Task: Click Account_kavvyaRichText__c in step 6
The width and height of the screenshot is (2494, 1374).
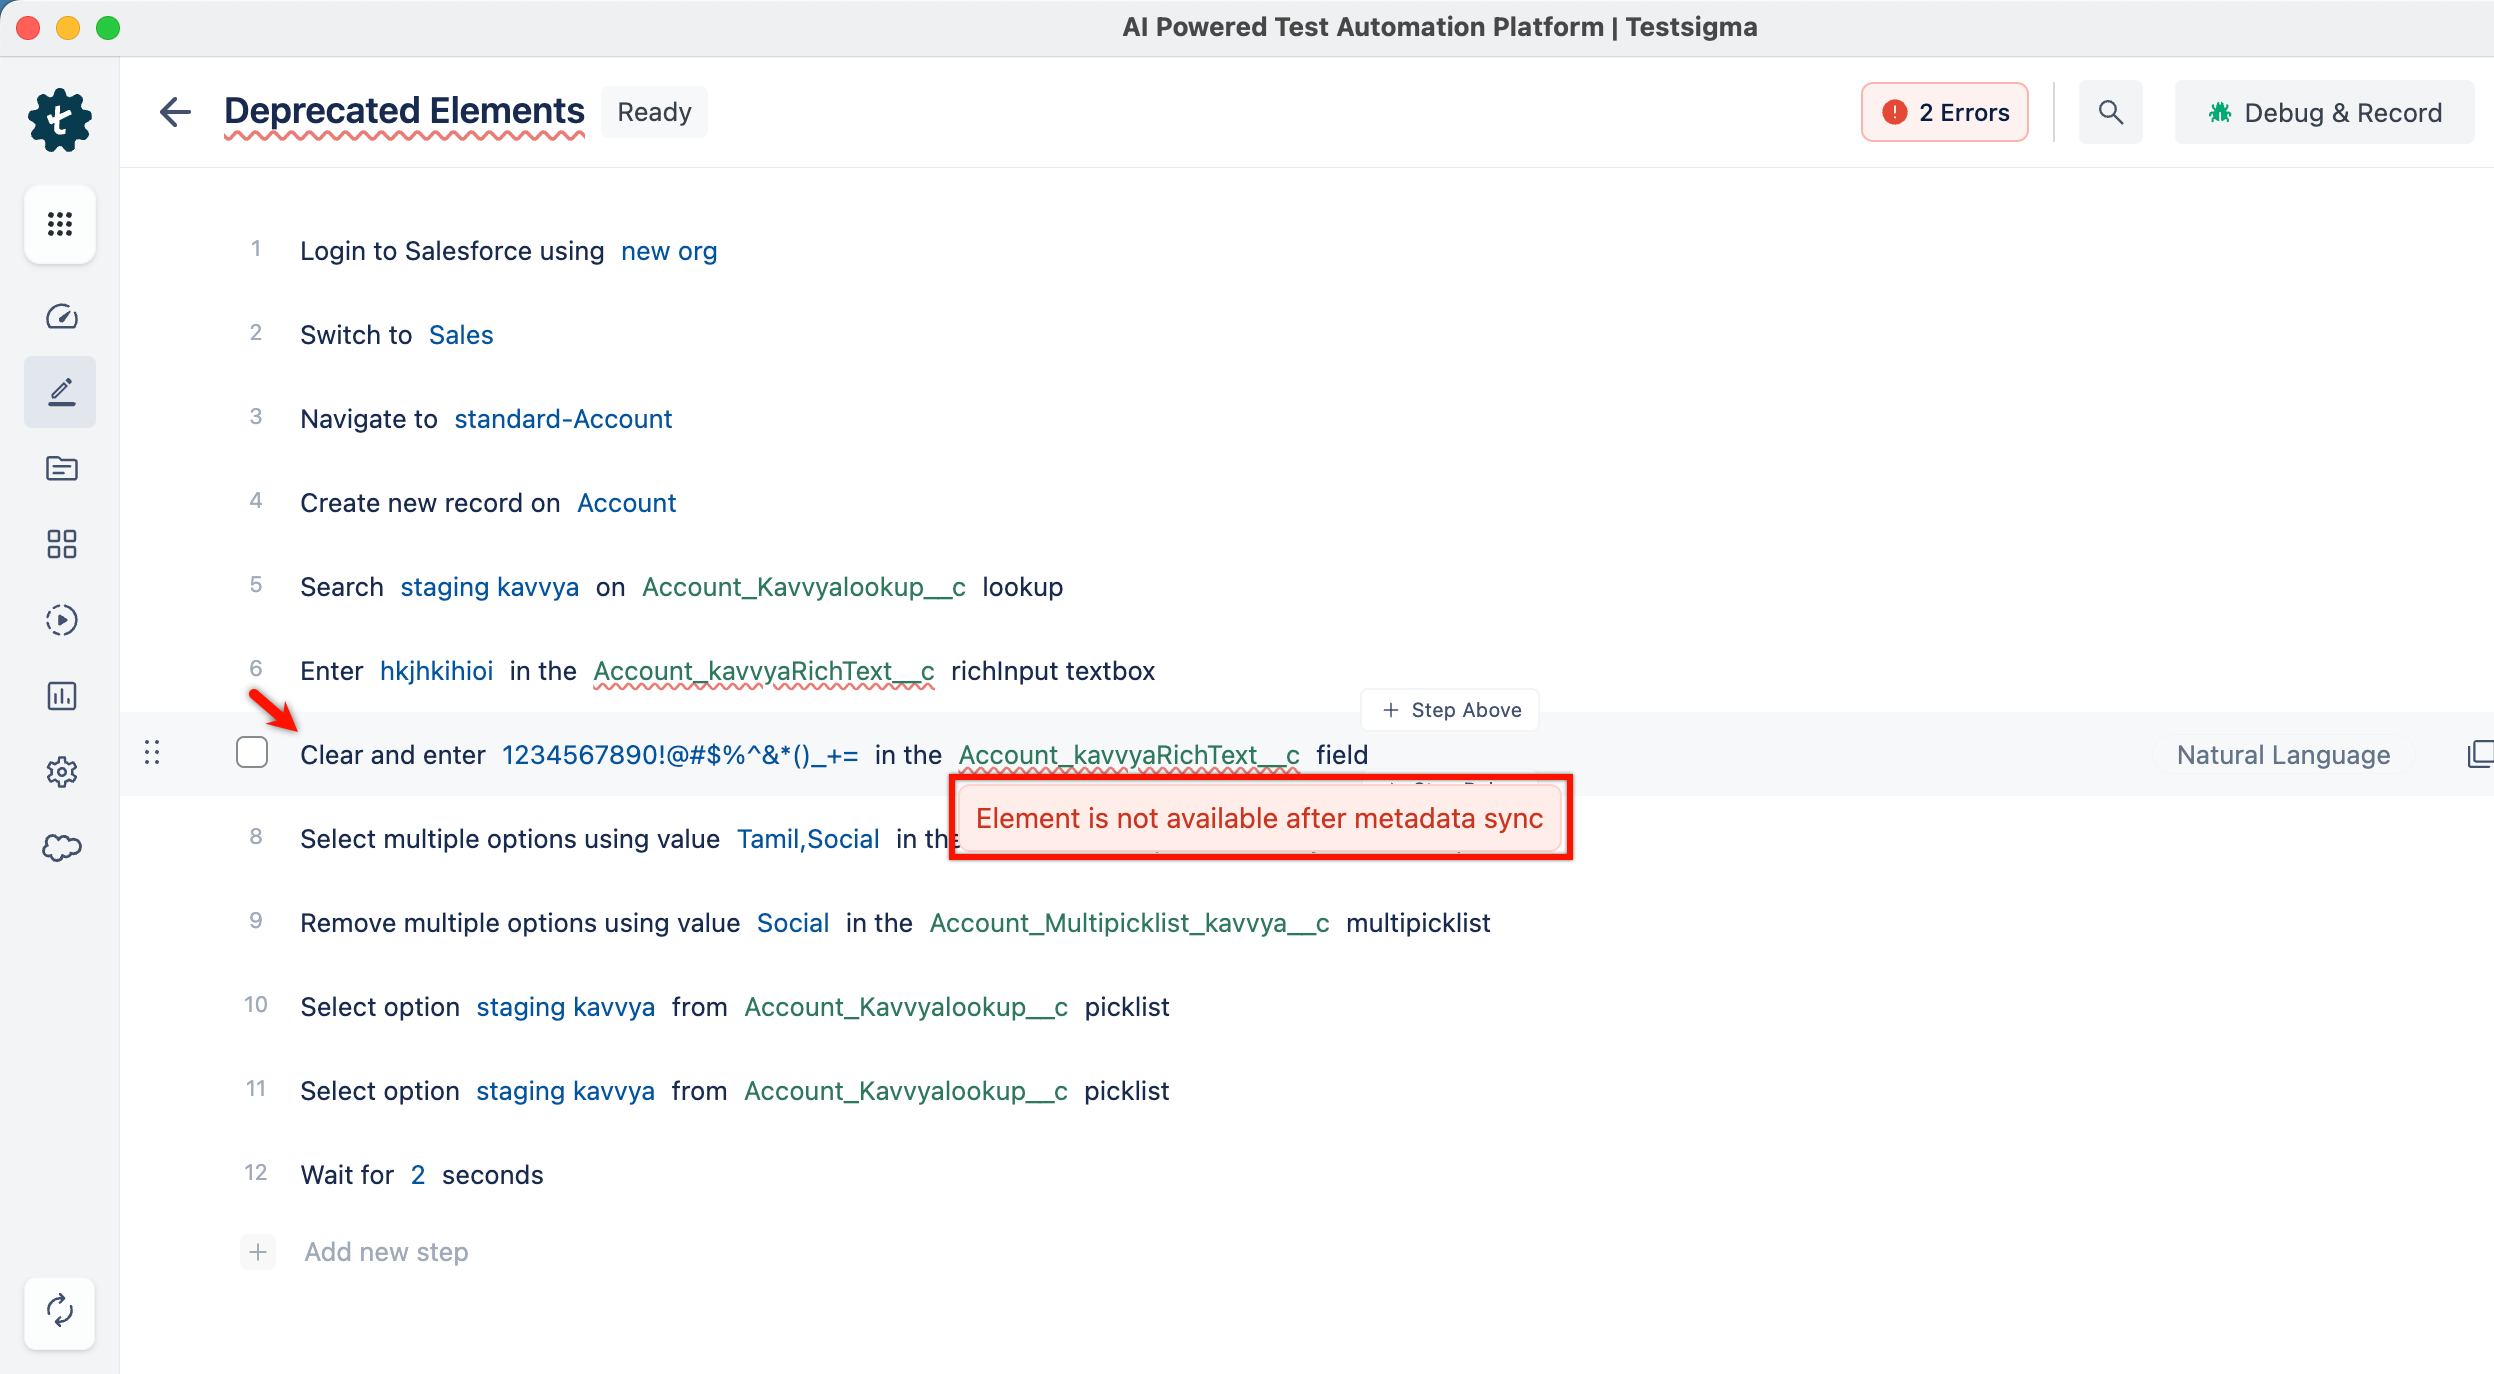Action: tap(764, 671)
